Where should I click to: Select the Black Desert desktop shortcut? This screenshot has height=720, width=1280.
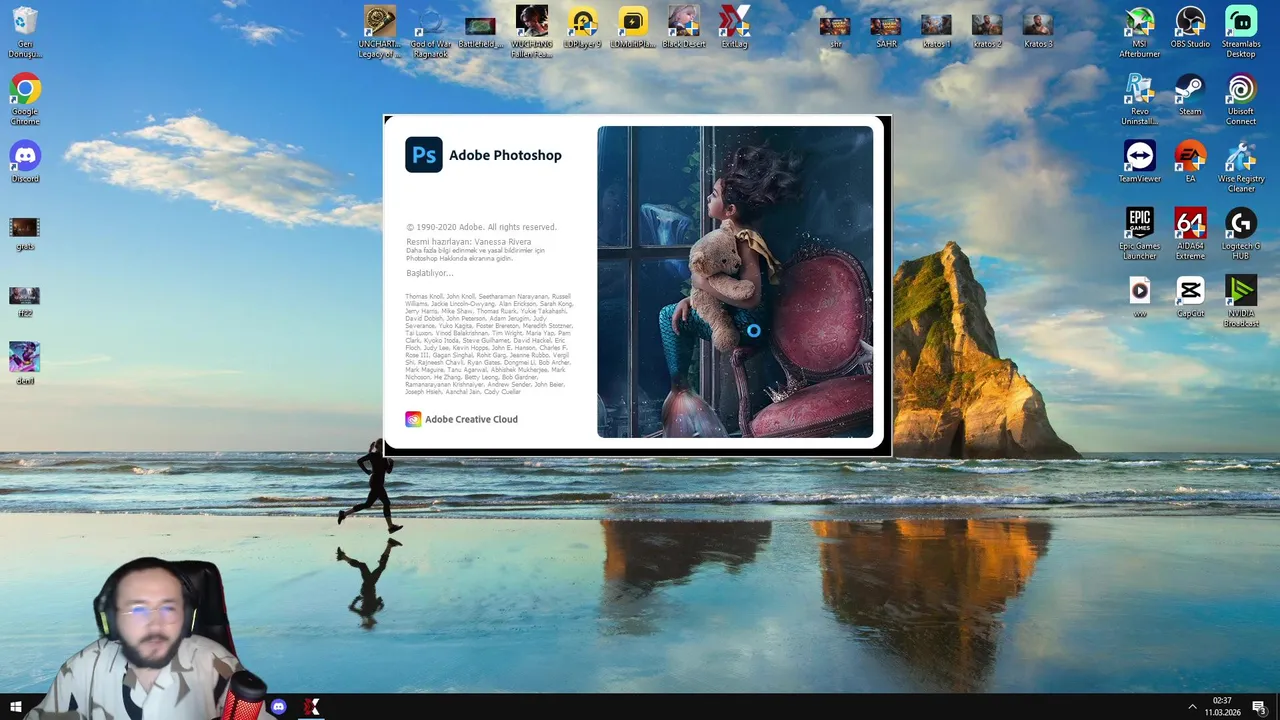click(x=683, y=21)
